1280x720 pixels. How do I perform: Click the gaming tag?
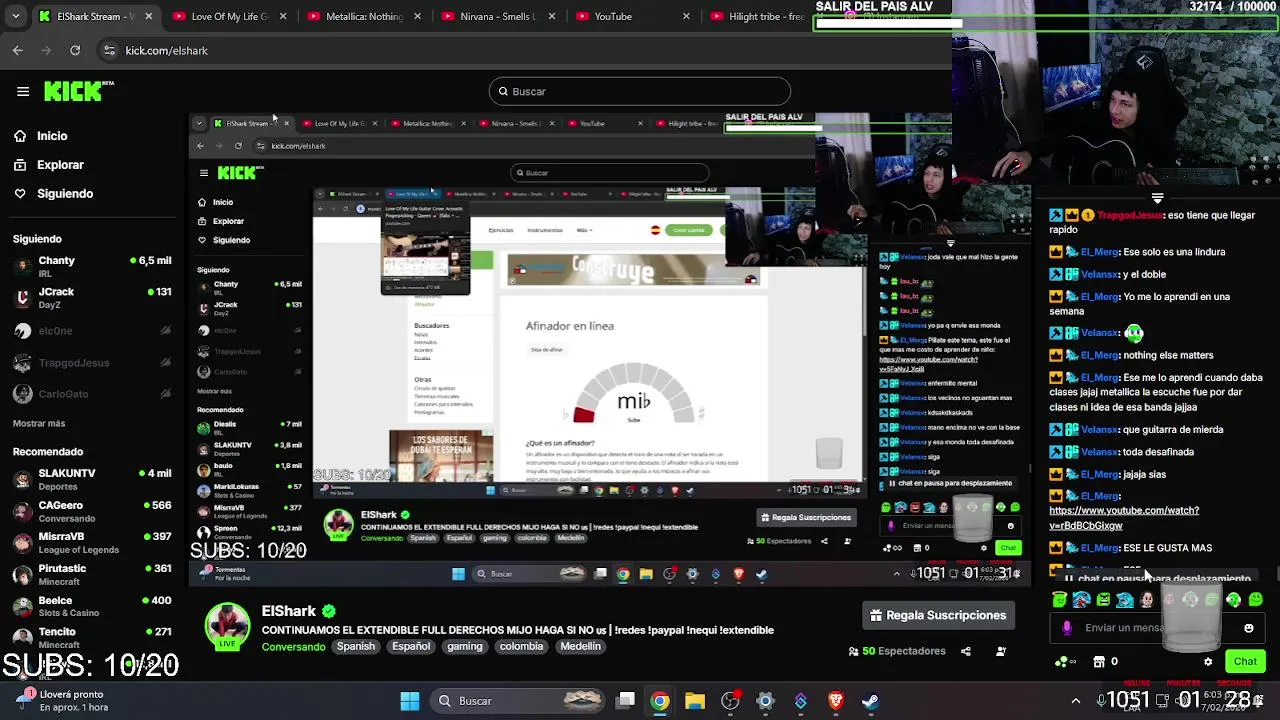point(464,647)
